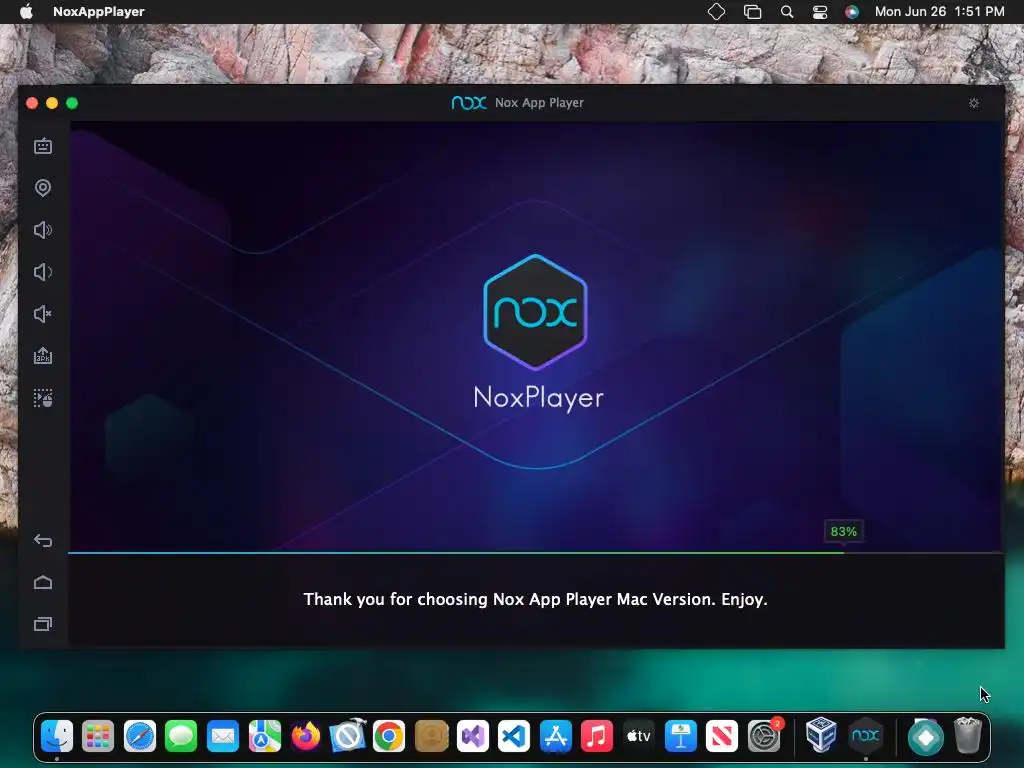Launch Google Chrome from the Dock
Viewport: 1024px width, 768px height.
coord(389,737)
